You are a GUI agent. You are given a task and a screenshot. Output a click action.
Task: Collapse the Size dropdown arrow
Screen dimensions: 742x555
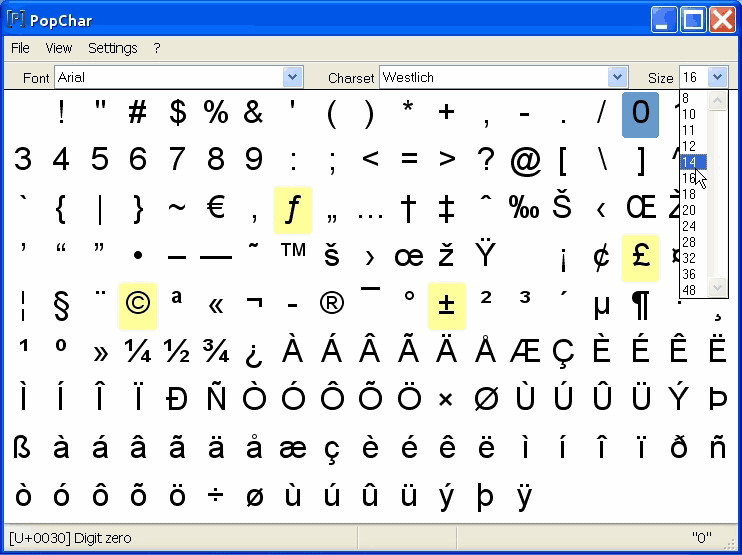tap(717, 77)
